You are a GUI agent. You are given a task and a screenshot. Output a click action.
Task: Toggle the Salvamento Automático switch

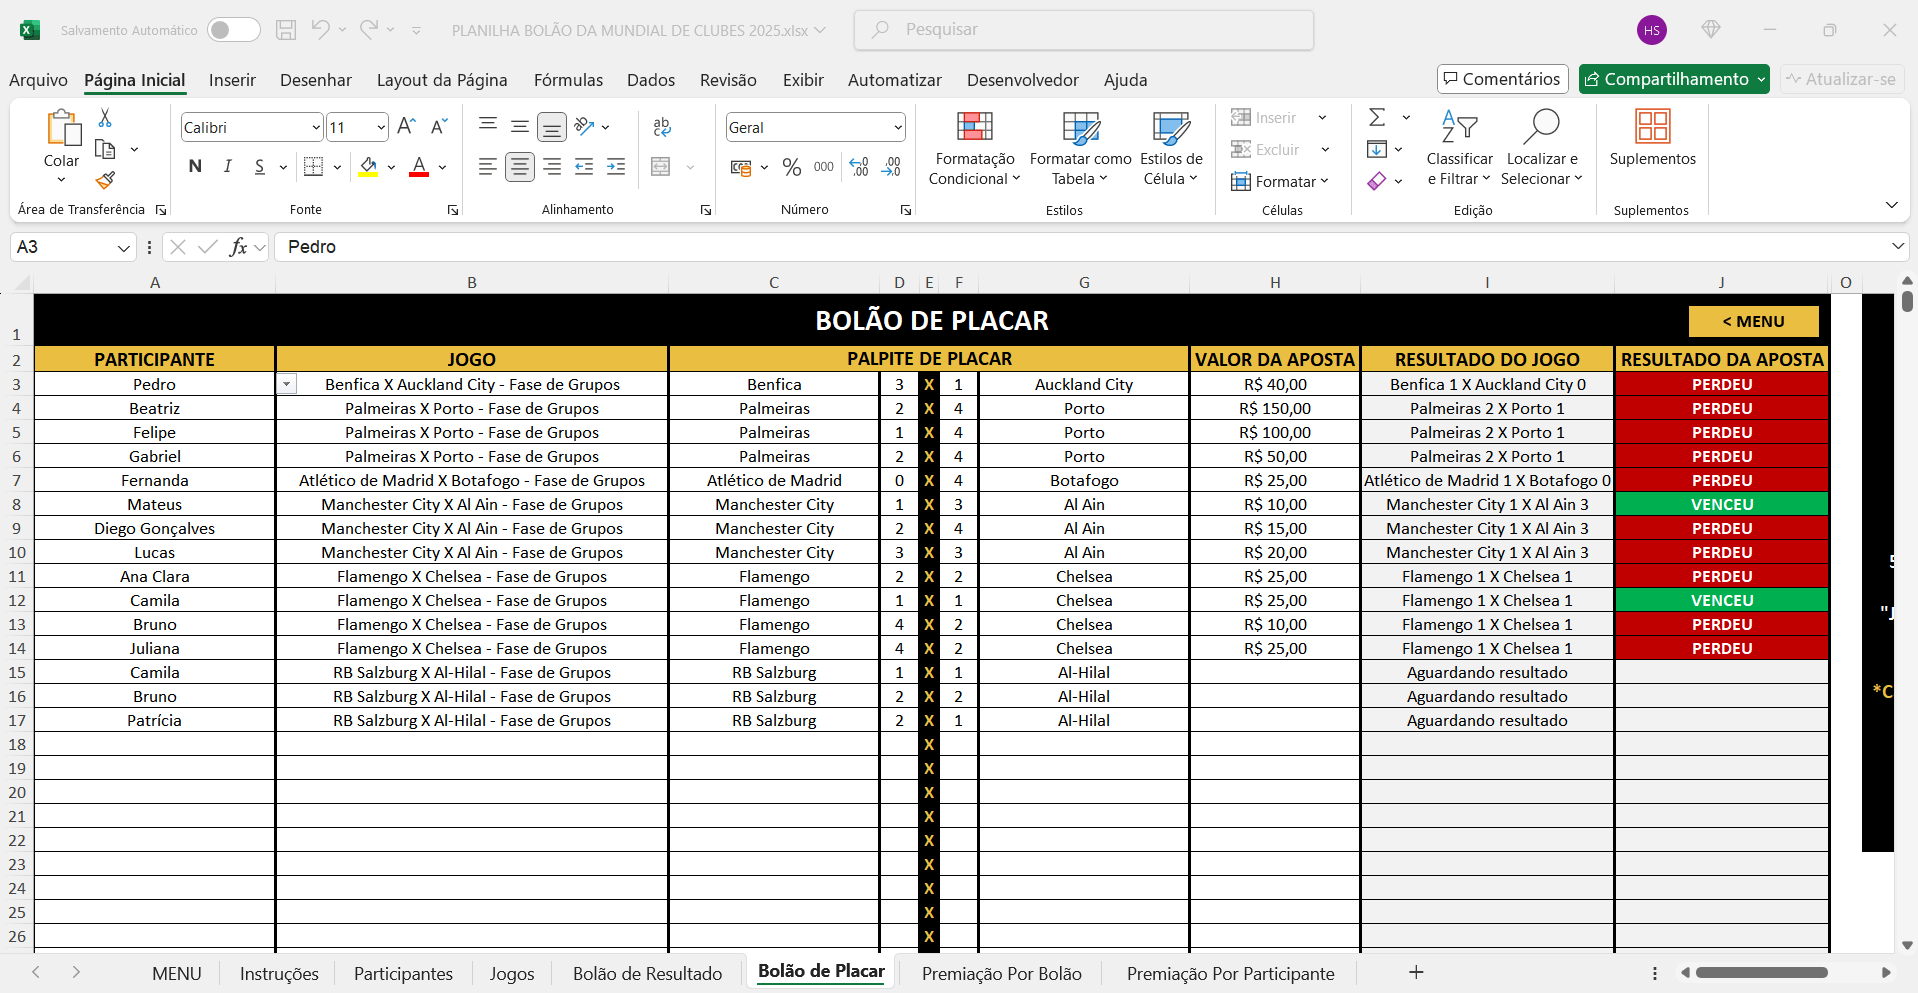234,30
